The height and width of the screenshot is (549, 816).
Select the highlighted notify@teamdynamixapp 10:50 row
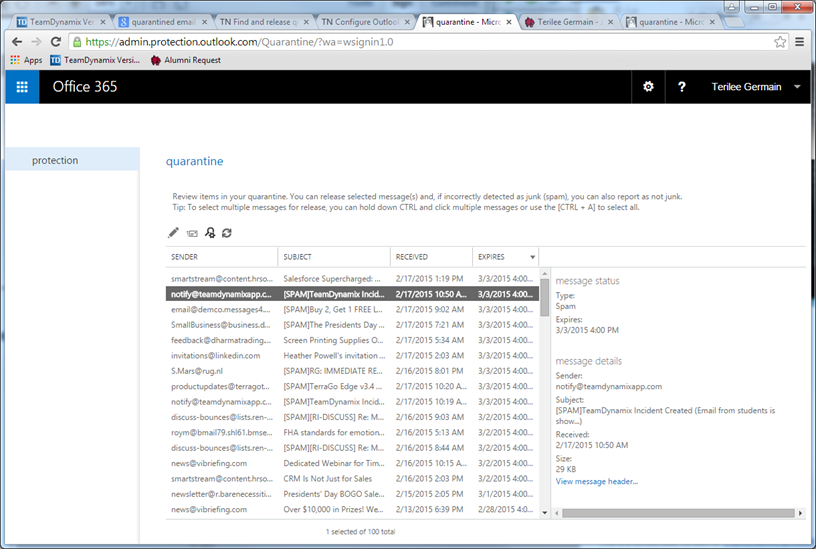(x=352, y=294)
